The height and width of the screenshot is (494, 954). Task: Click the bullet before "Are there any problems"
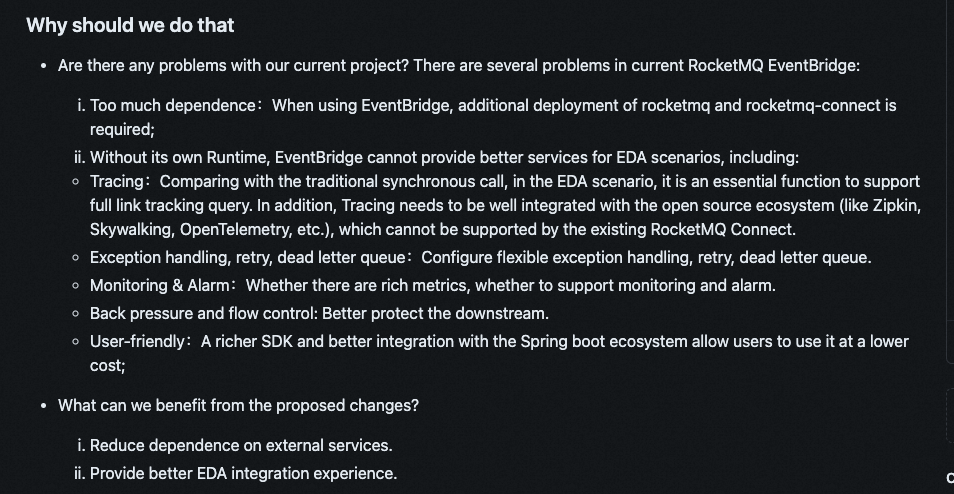pos(43,66)
